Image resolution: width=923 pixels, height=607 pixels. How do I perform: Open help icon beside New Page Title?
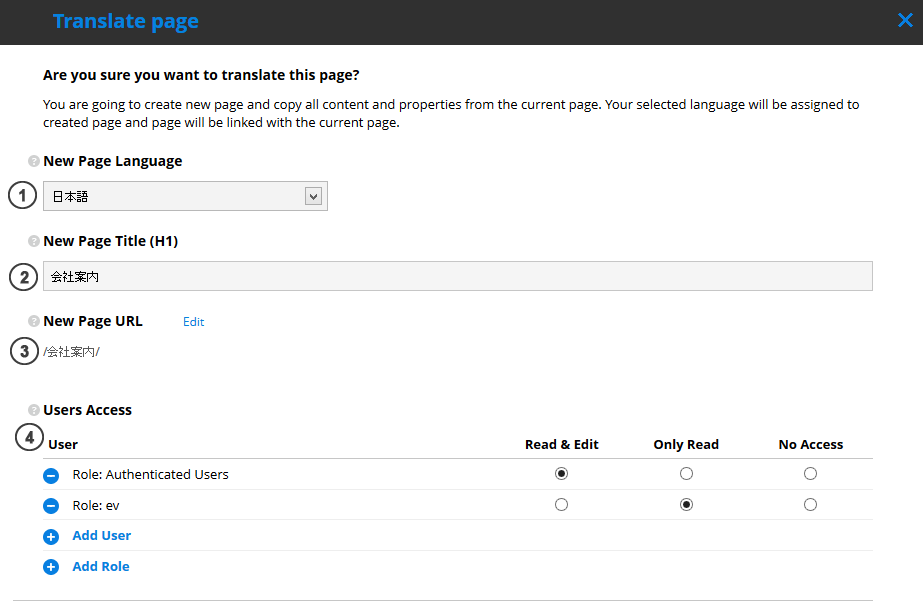coord(34,241)
